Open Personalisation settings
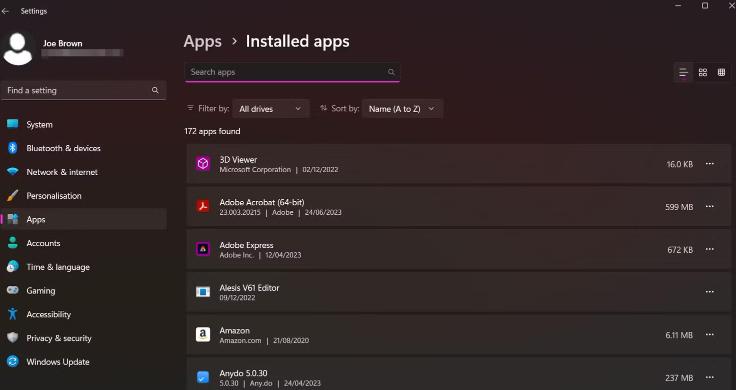Viewport: 736px width, 390px height. [x=84, y=196]
